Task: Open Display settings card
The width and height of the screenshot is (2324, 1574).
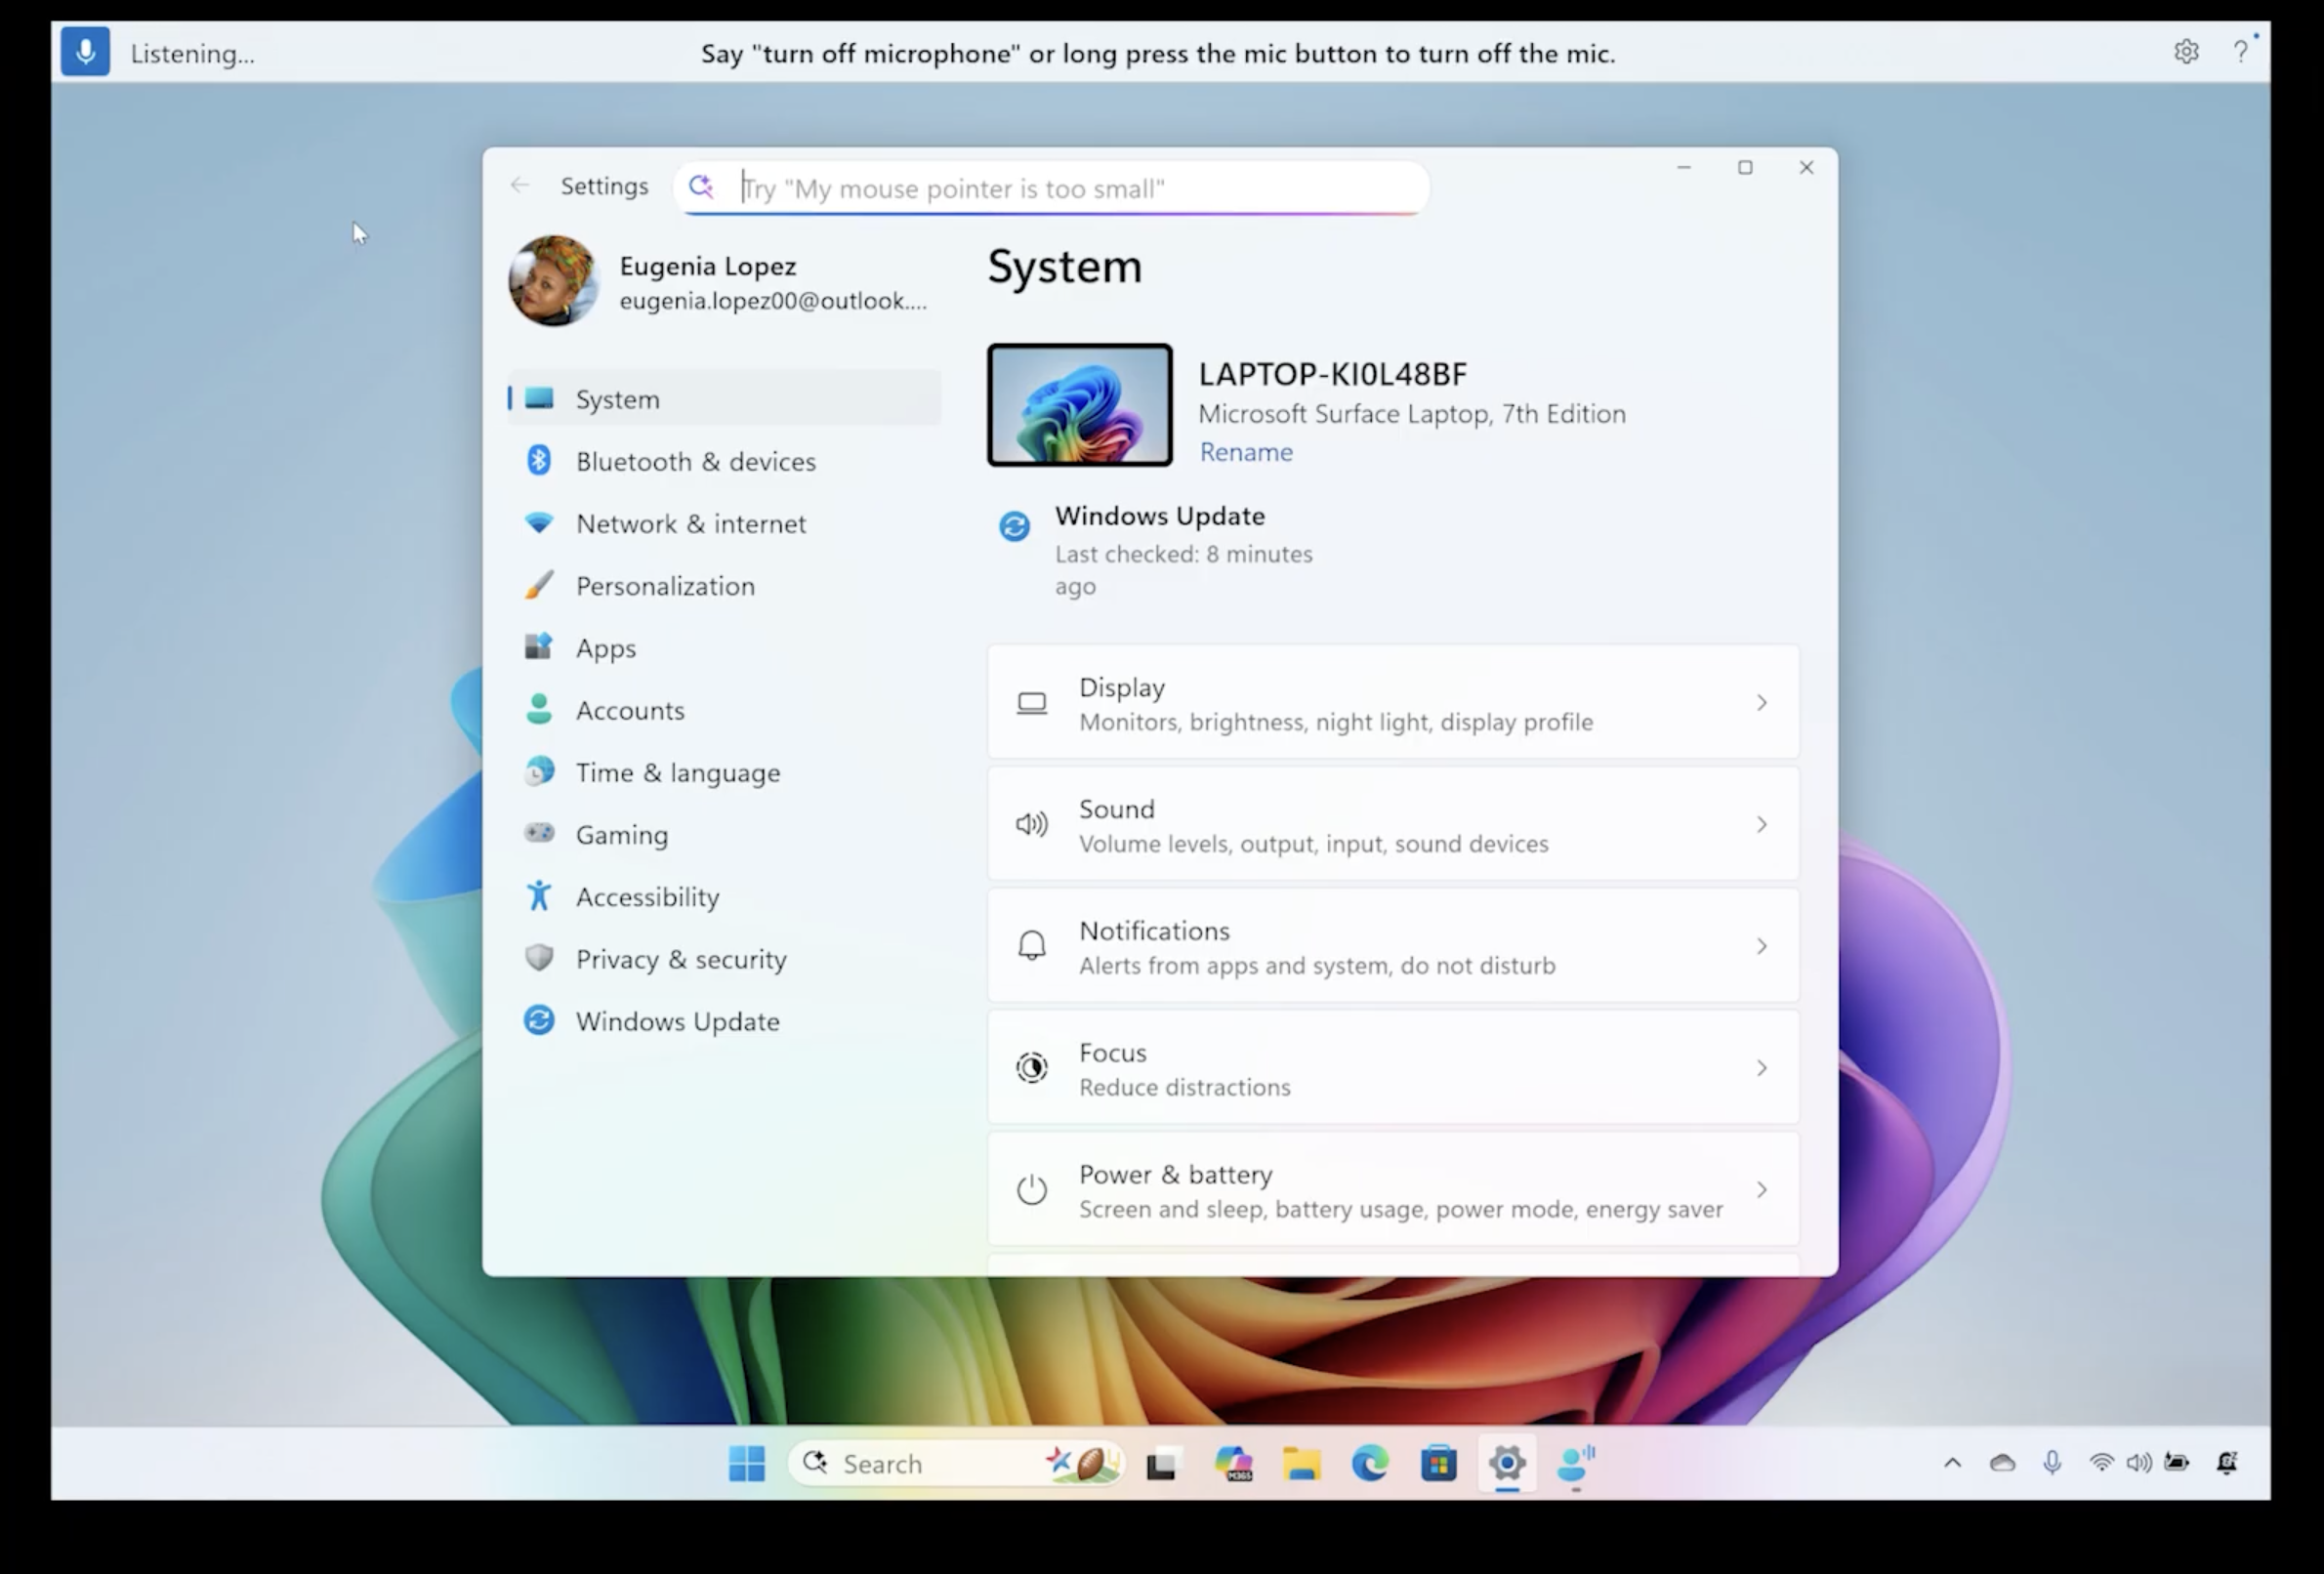Action: tap(1393, 702)
